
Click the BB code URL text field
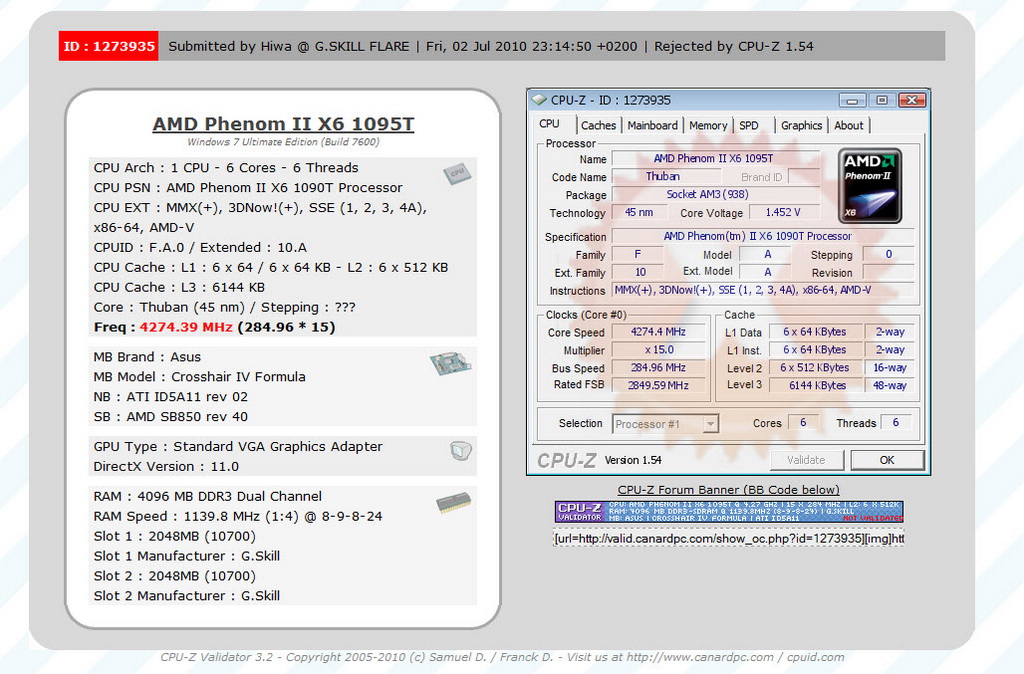click(x=729, y=538)
